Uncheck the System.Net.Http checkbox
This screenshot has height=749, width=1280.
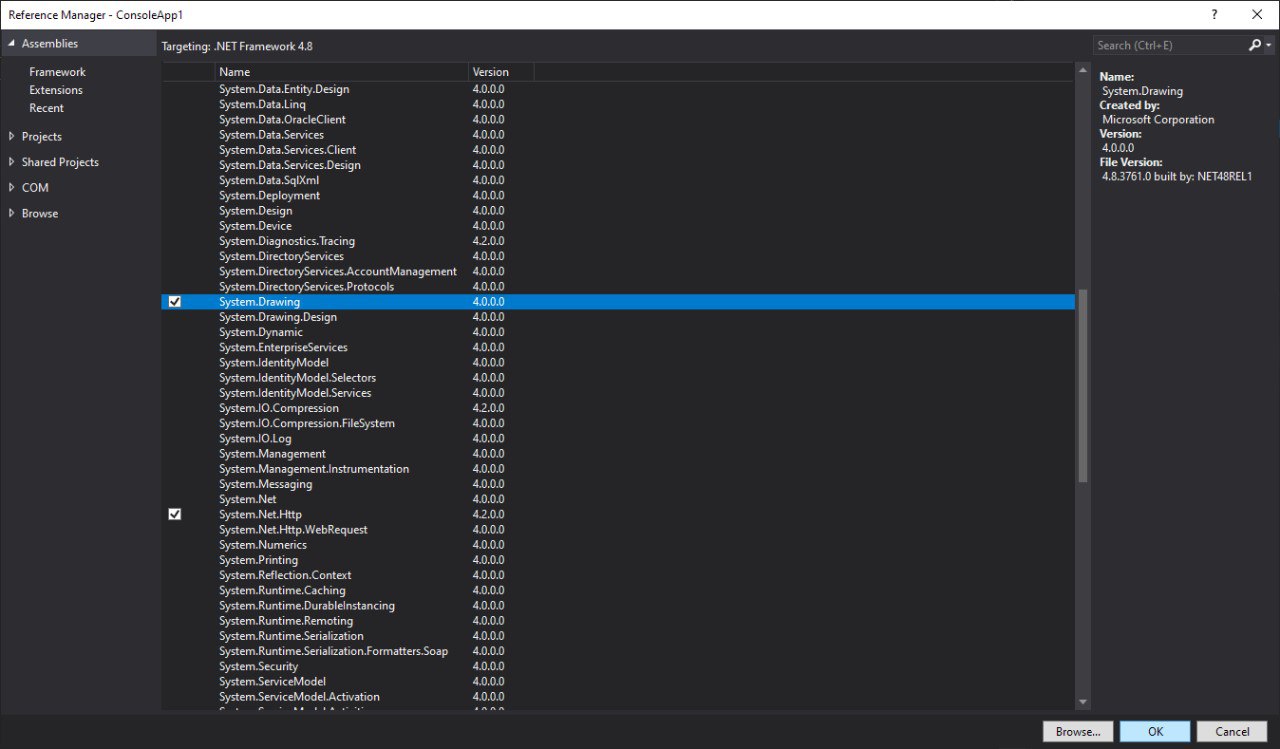pyautogui.click(x=175, y=514)
